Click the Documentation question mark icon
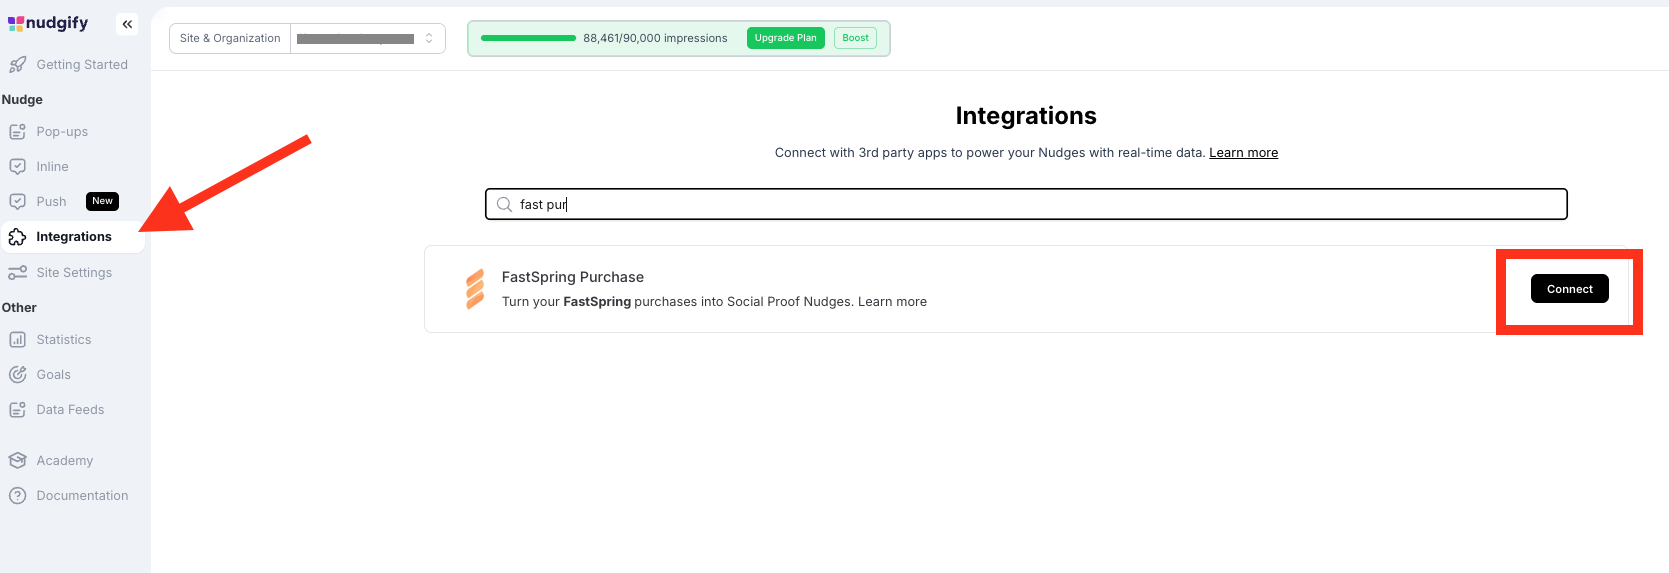 pyautogui.click(x=17, y=496)
